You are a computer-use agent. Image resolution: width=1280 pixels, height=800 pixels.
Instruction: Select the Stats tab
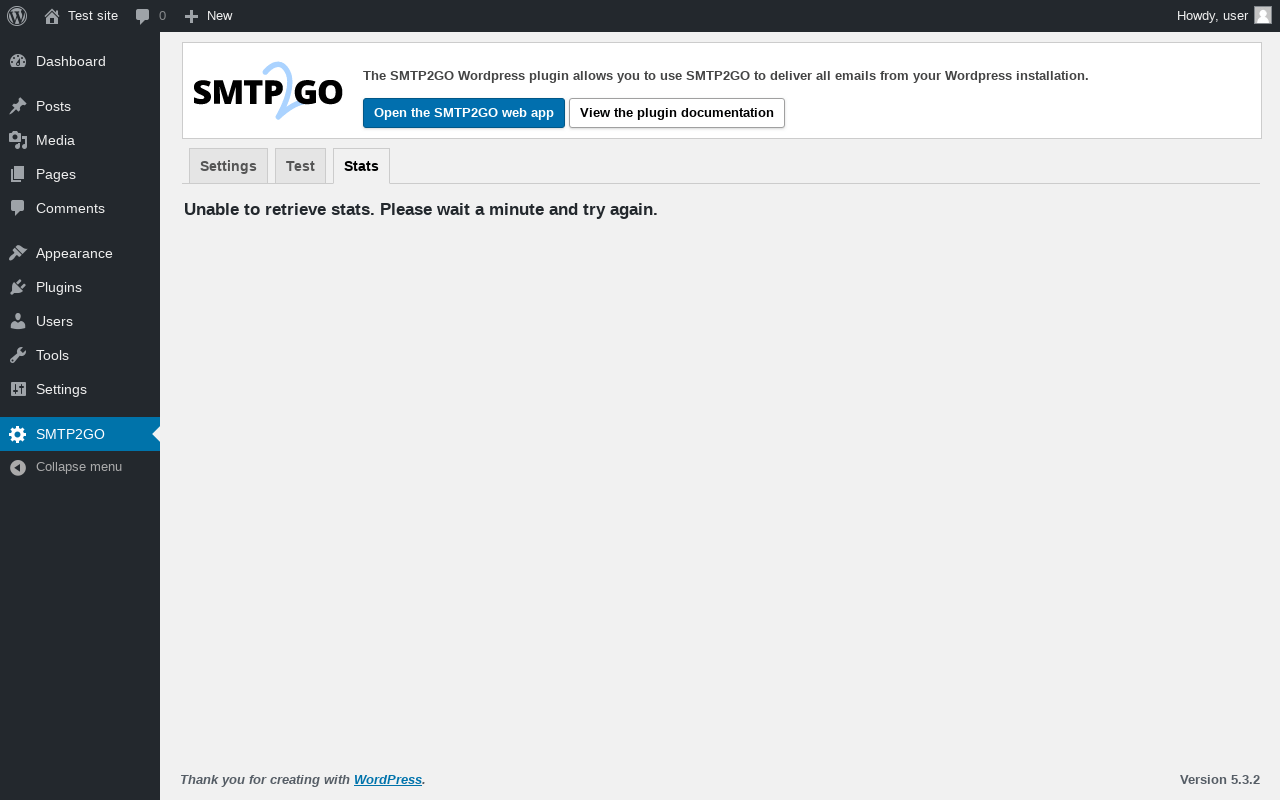(361, 166)
